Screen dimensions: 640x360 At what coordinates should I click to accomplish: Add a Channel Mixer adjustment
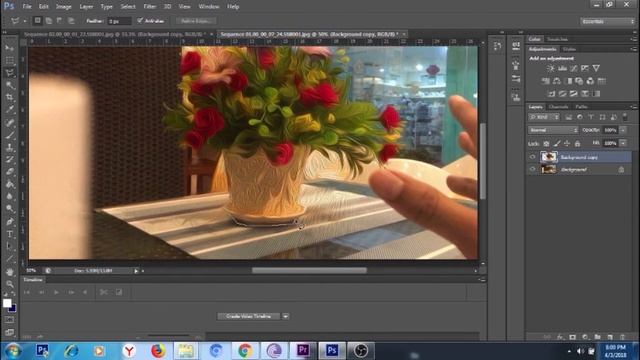(590, 81)
